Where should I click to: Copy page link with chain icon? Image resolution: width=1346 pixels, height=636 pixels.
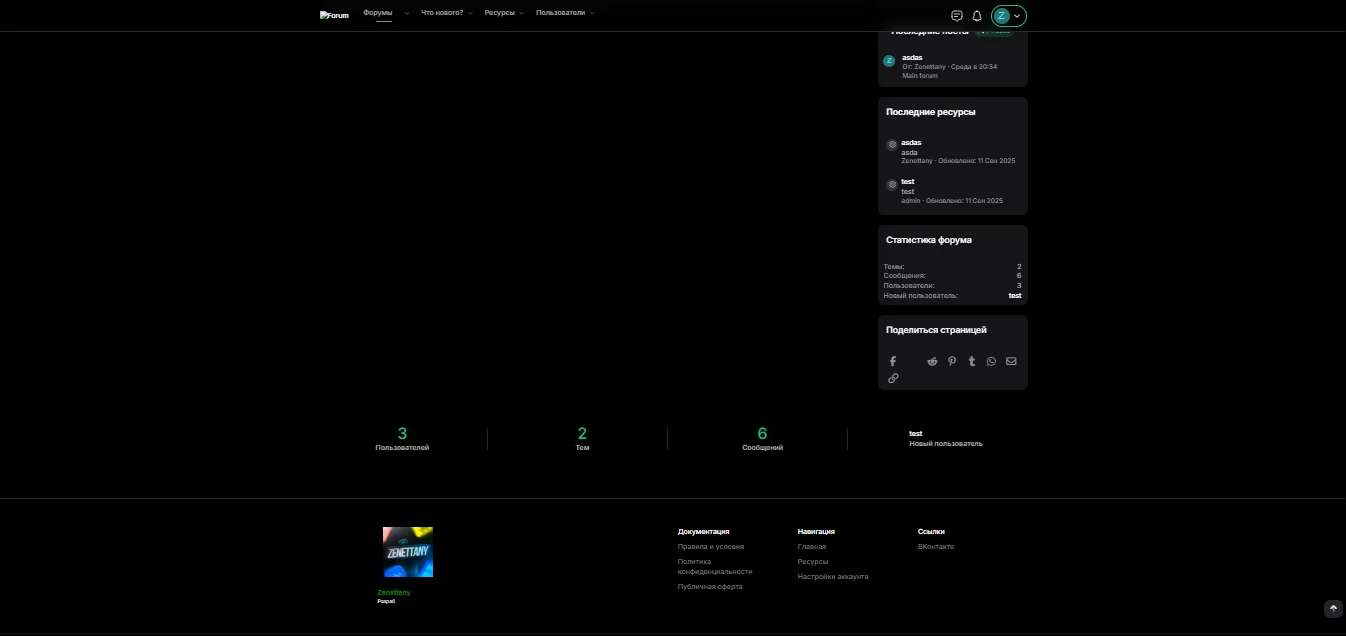coord(893,378)
